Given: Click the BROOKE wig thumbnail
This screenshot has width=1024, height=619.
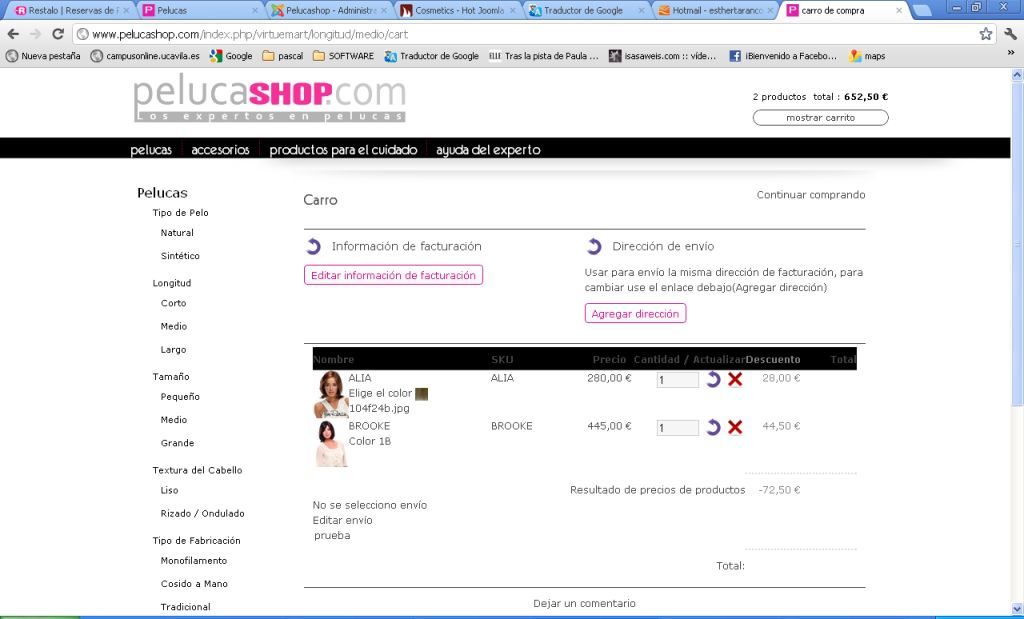Looking at the screenshot, I should click(329, 443).
